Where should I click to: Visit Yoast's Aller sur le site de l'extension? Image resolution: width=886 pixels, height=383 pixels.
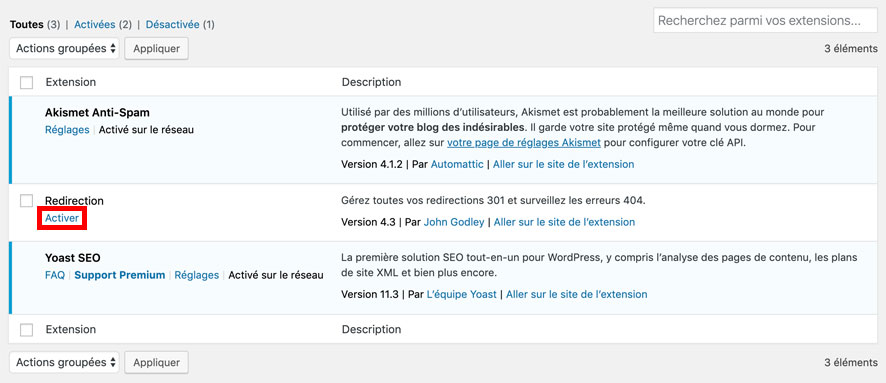pos(577,294)
